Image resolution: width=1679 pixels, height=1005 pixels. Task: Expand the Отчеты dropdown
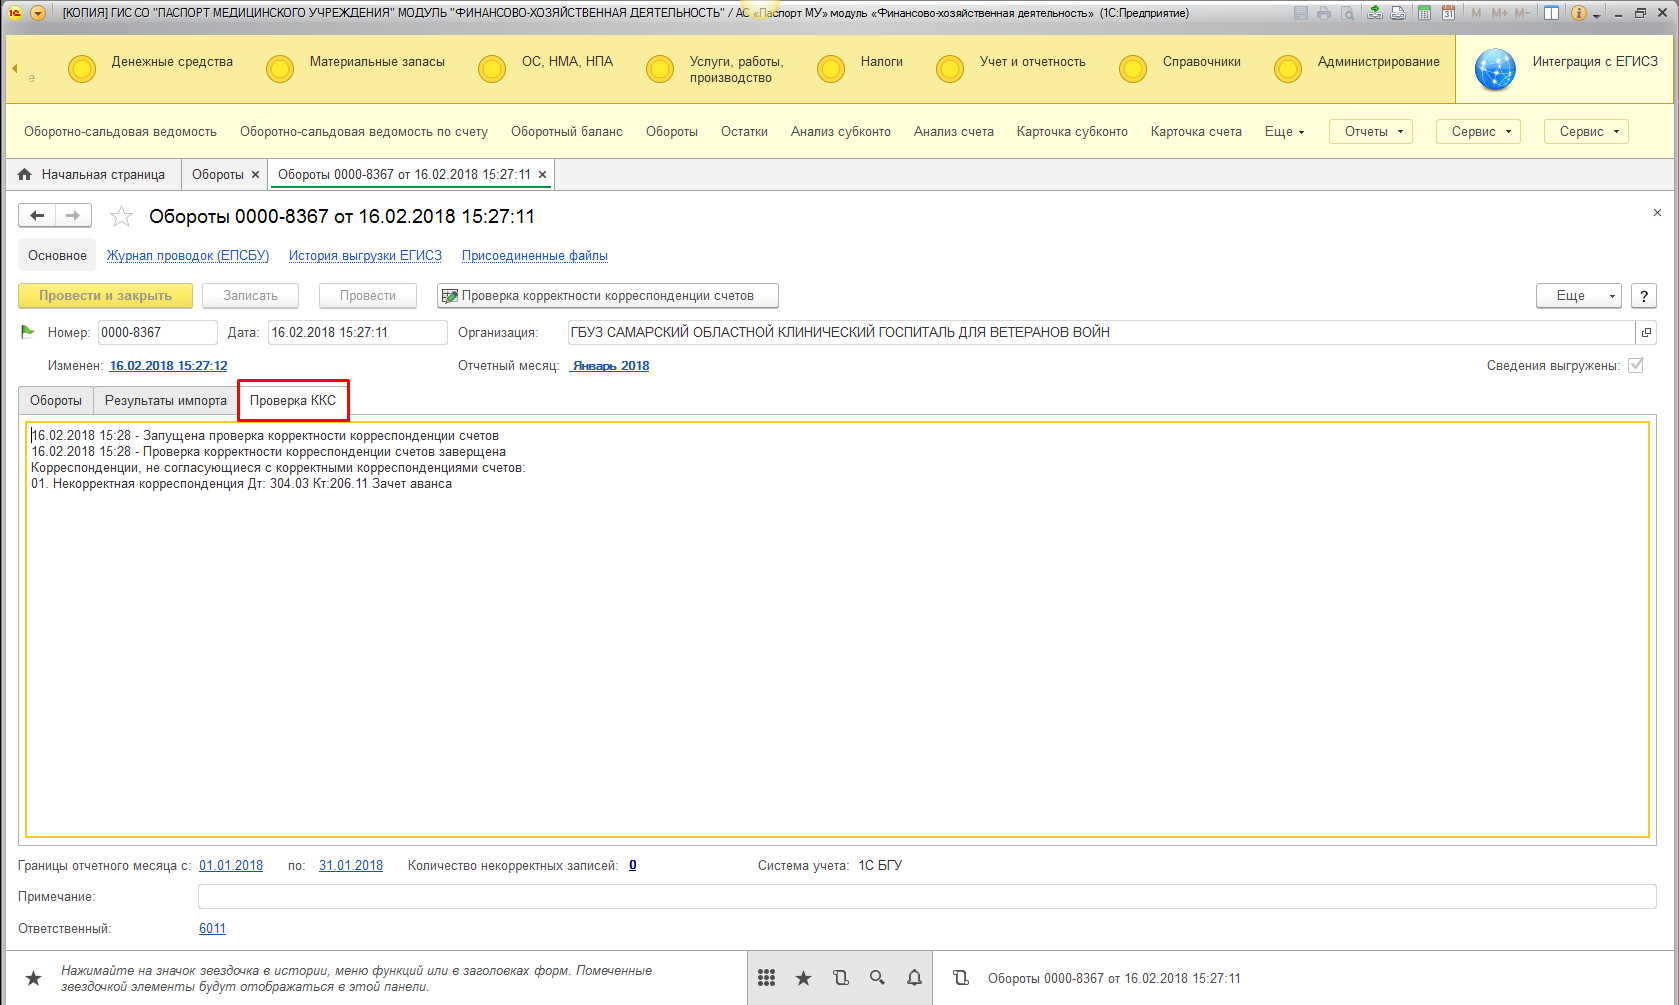pyautogui.click(x=1370, y=132)
